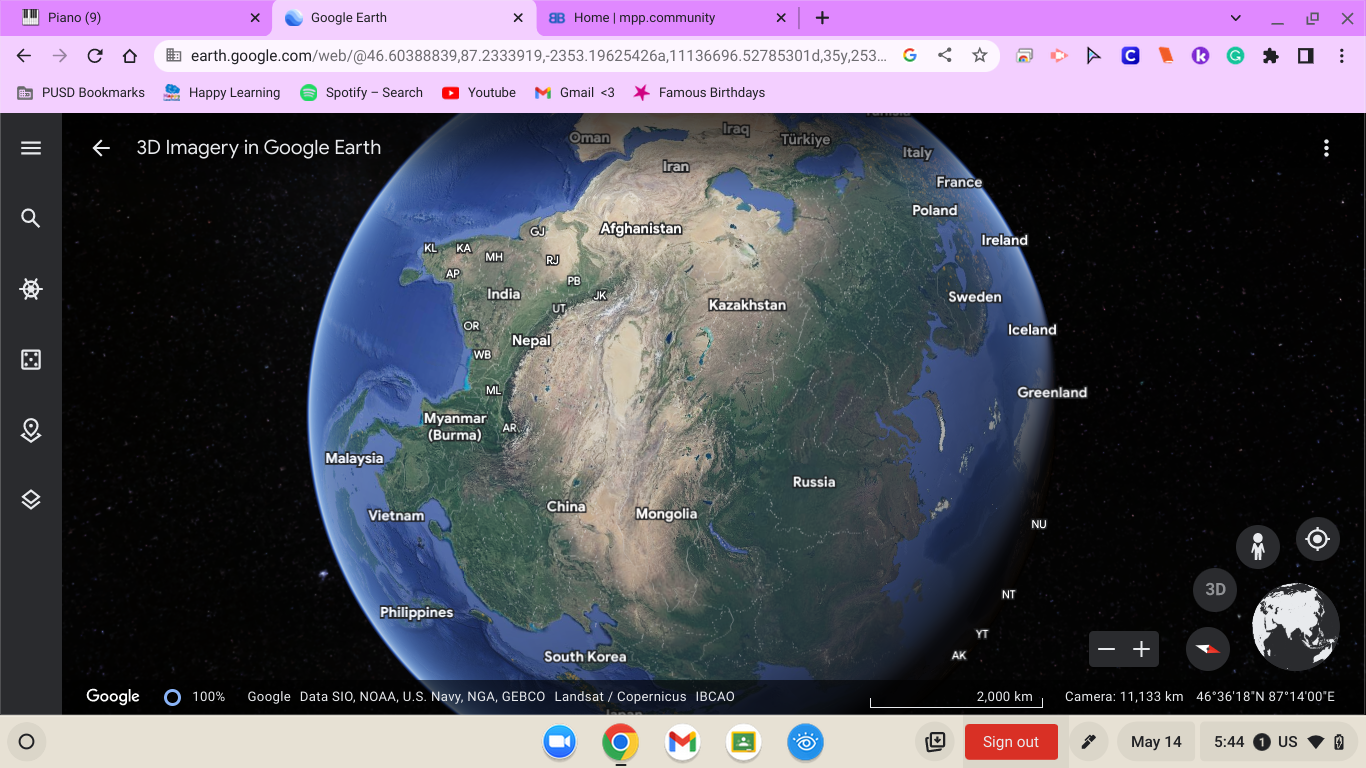Click the Sign out button

coord(1011,742)
